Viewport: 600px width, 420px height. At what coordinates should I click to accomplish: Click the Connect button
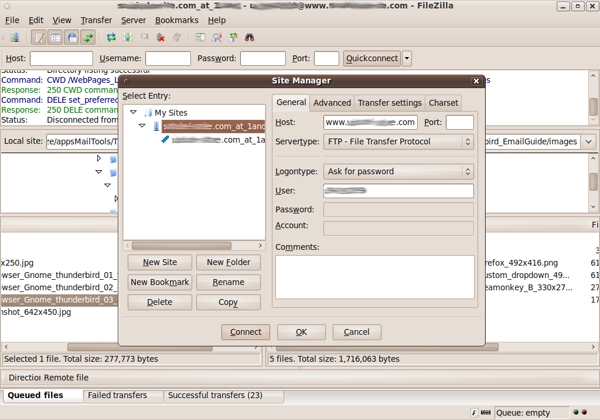pyautogui.click(x=246, y=332)
